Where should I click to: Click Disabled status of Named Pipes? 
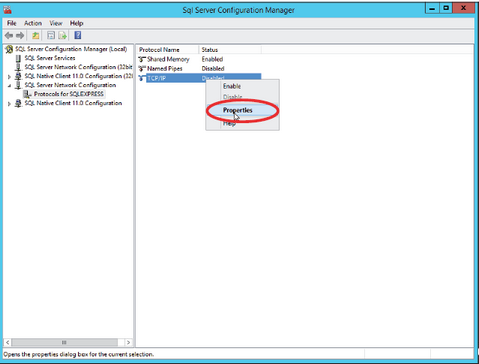(x=213, y=69)
